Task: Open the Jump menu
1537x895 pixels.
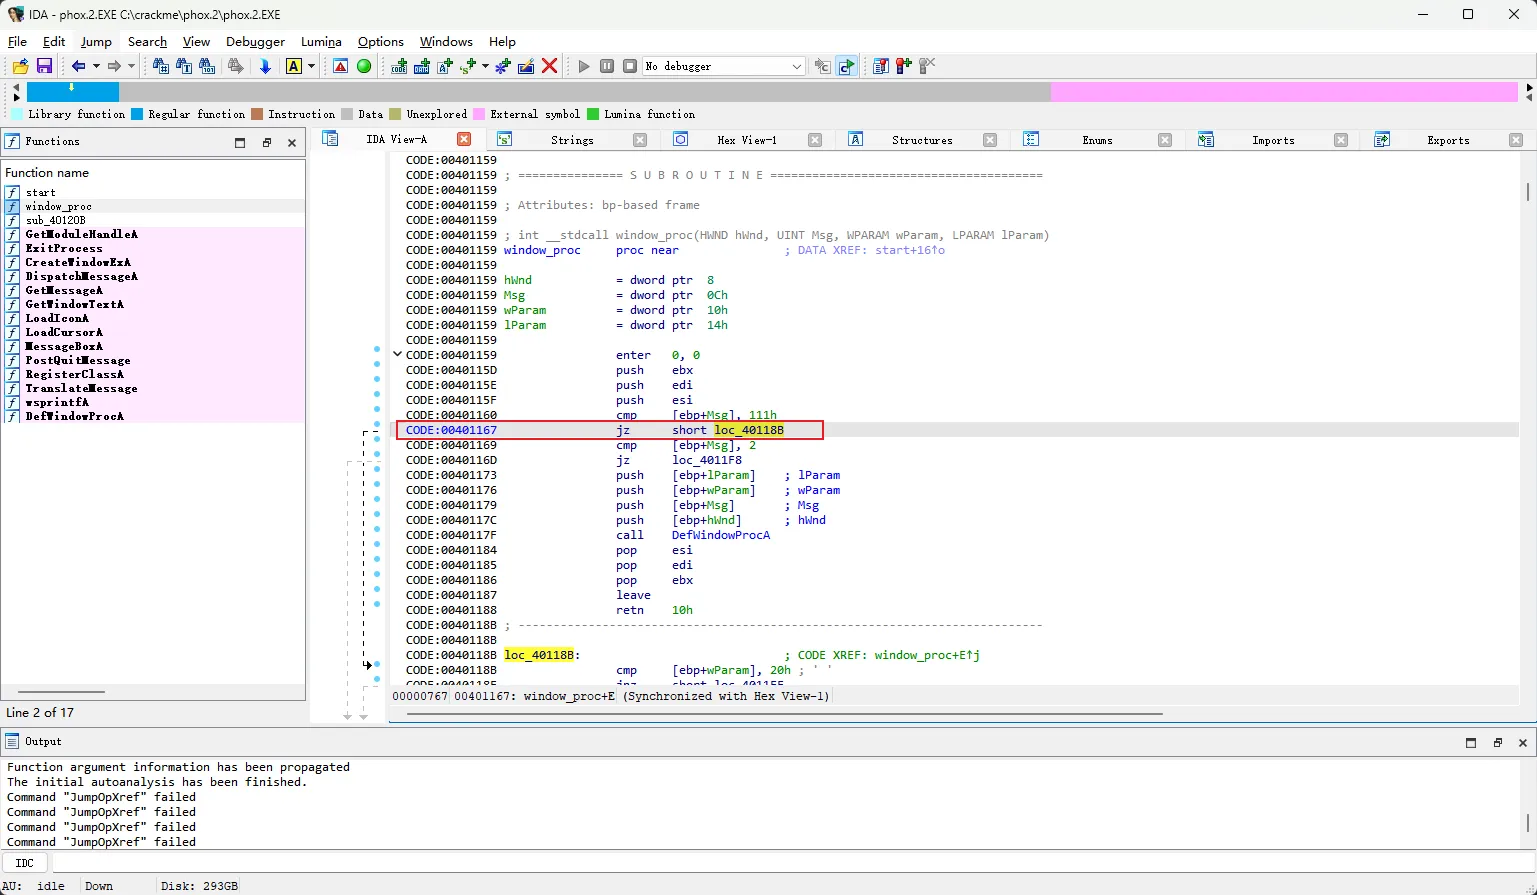Action: pyautogui.click(x=96, y=41)
